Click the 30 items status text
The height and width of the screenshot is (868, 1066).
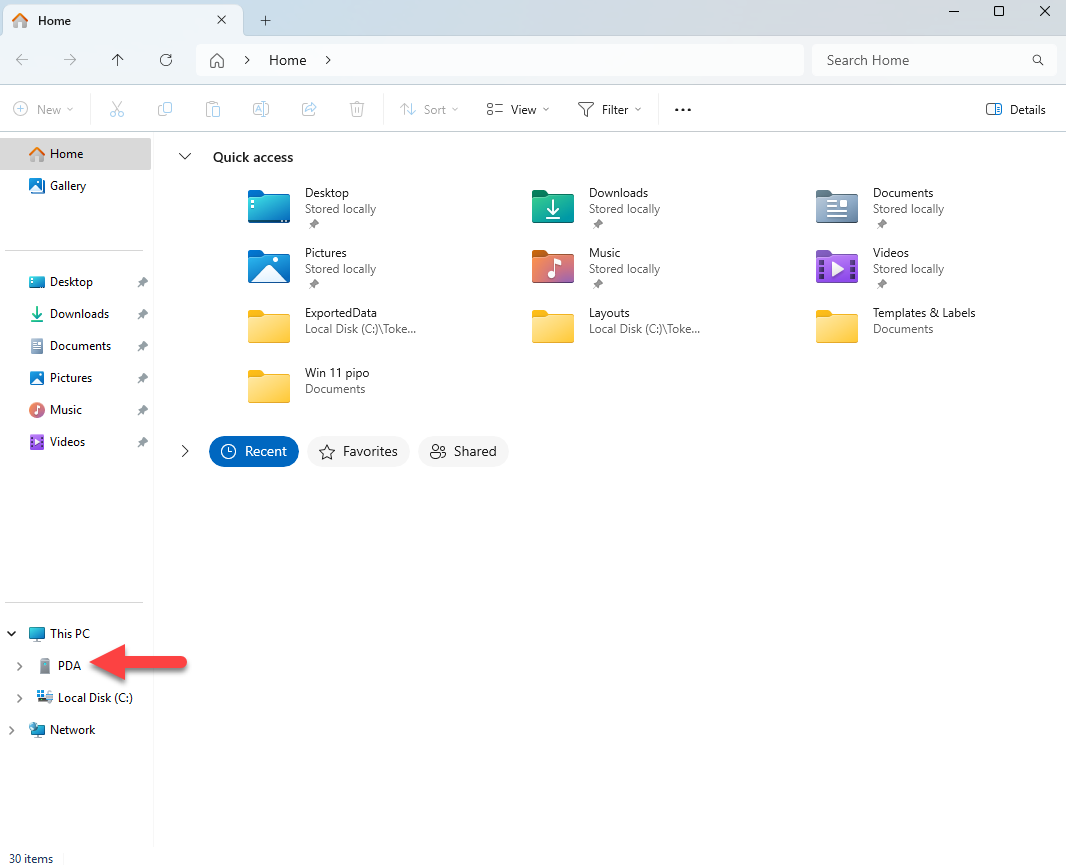pos(31,858)
